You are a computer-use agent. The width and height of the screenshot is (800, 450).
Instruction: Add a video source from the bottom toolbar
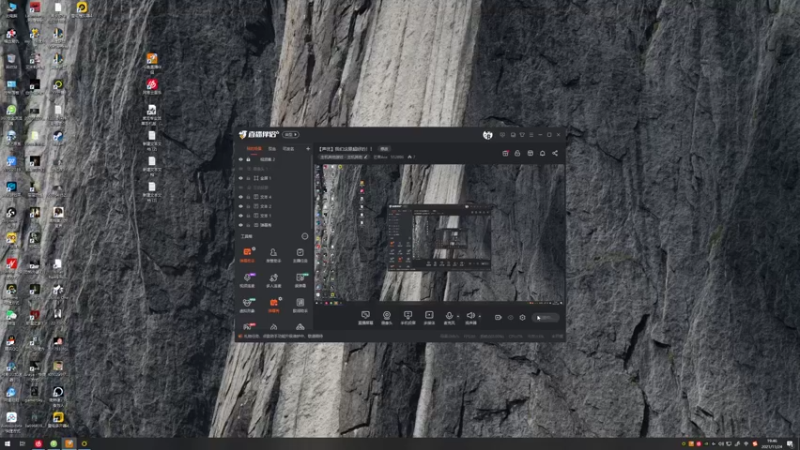coord(429,317)
